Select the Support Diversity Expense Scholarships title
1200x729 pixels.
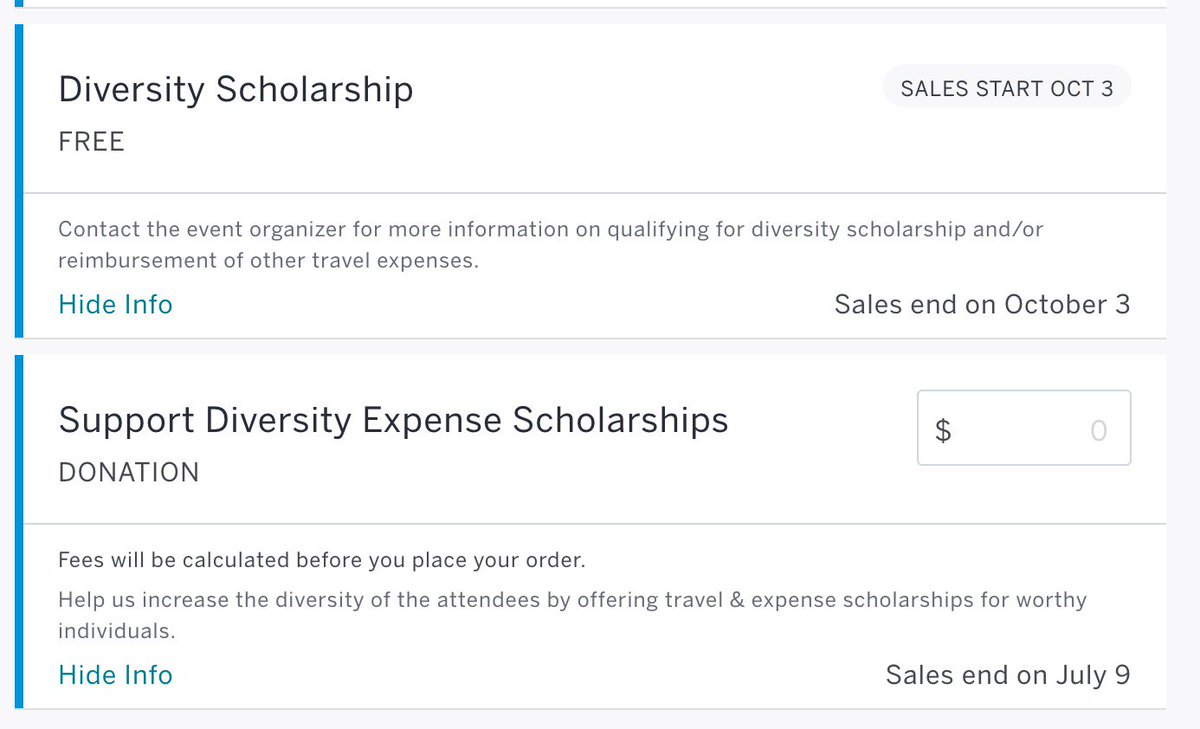[393, 419]
